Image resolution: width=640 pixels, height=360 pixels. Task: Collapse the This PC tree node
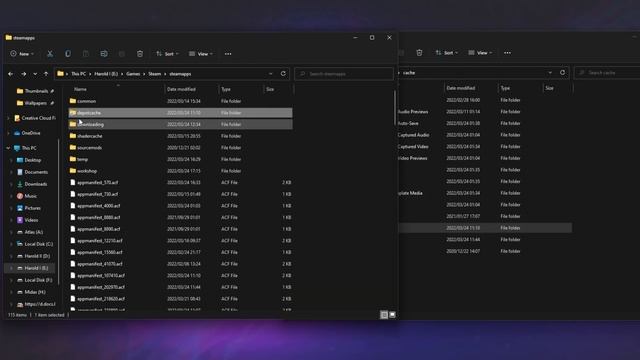click(x=8, y=148)
